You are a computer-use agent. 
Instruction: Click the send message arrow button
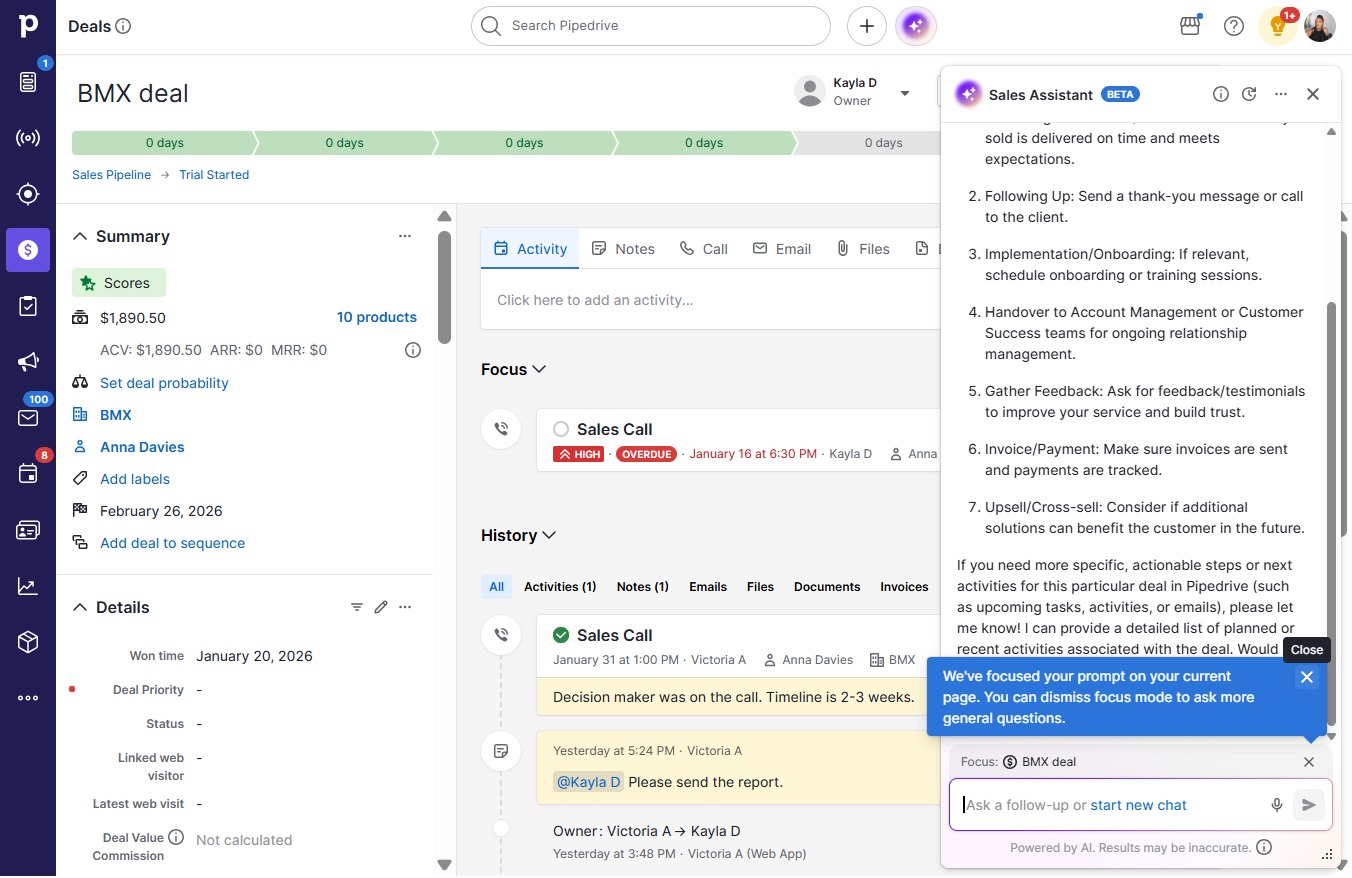1308,805
